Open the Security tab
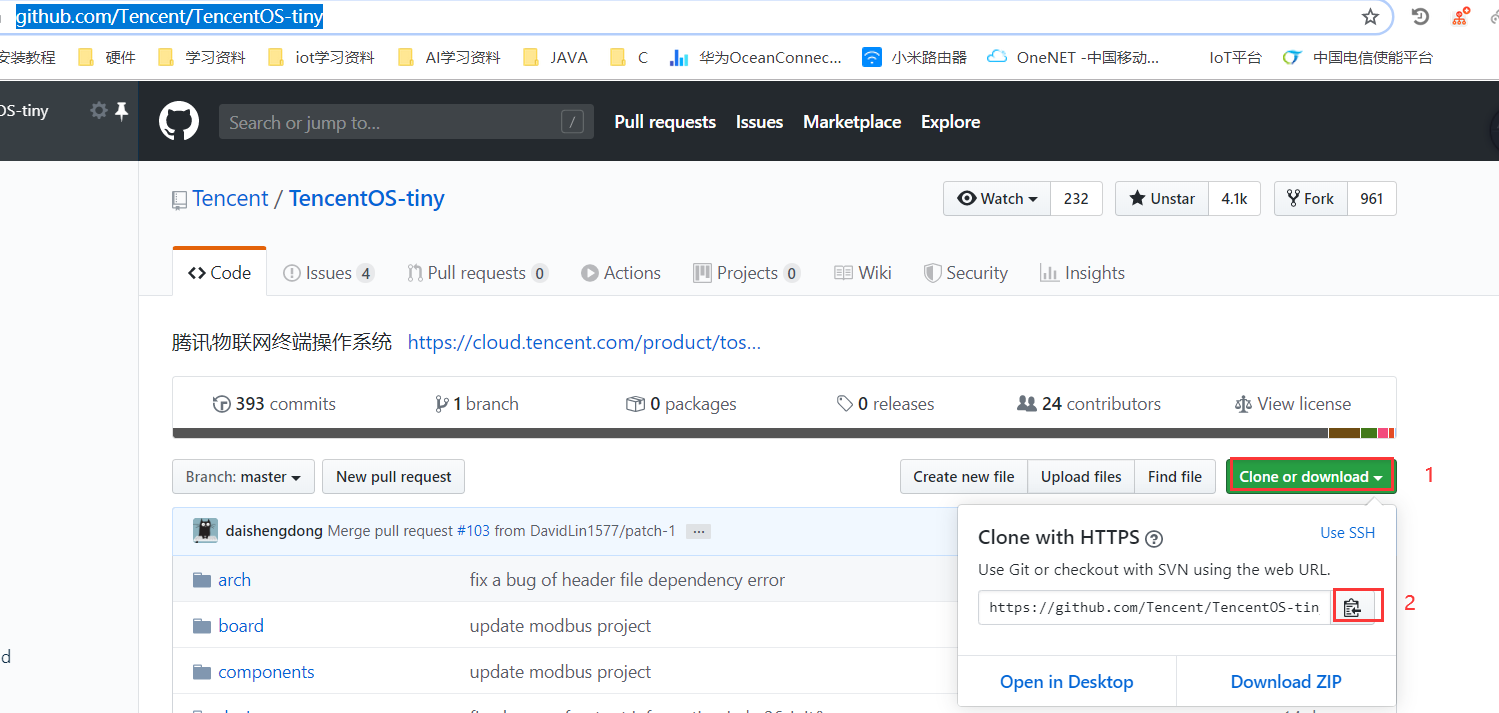The height and width of the screenshot is (713, 1499). (965, 273)
